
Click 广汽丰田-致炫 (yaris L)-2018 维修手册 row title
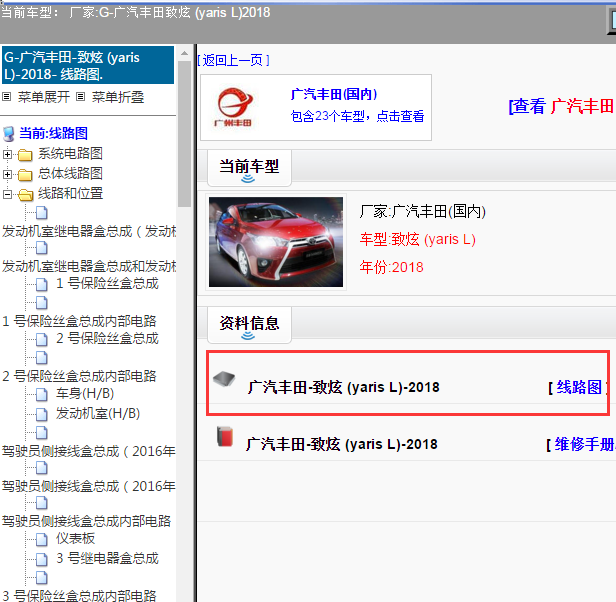coord(342,444)
